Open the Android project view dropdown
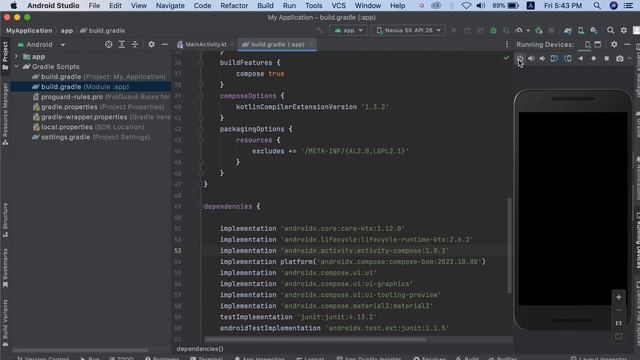Viewport: 640px width, 360px height. (x=41, y=44)
